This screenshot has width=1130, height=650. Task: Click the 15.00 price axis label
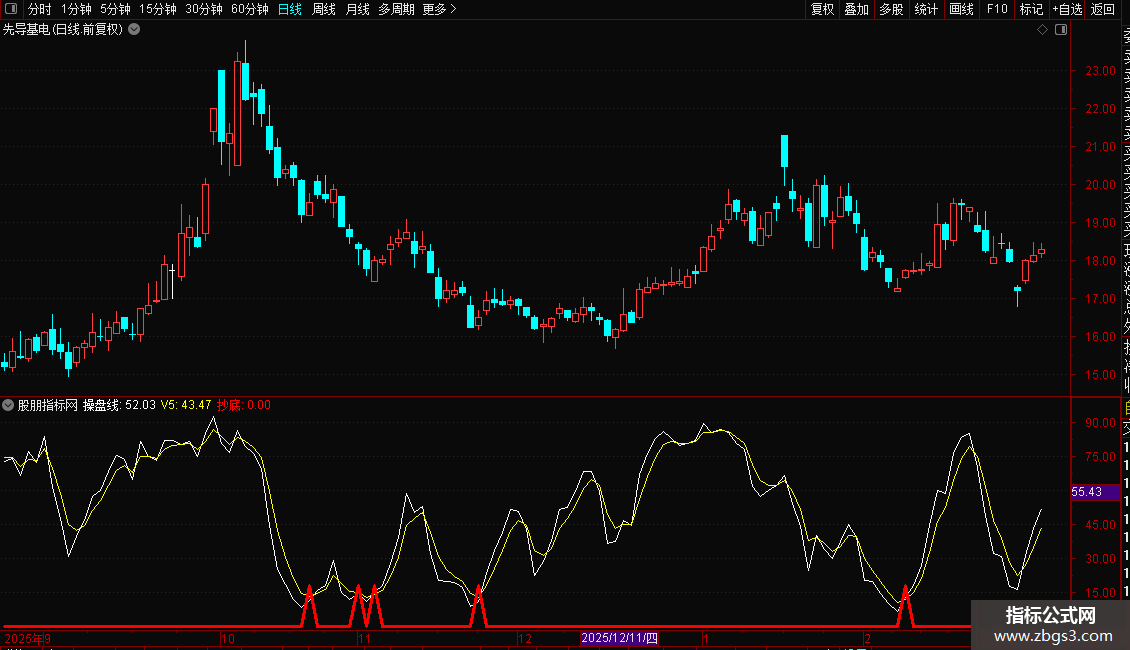pyautogui.click(x=1100, y=375)
